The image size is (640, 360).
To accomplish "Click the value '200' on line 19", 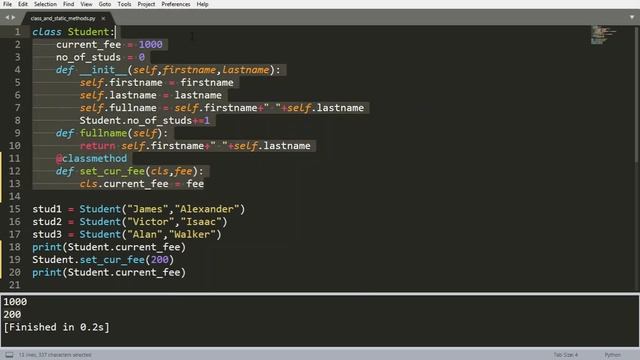I will point(159,260).
